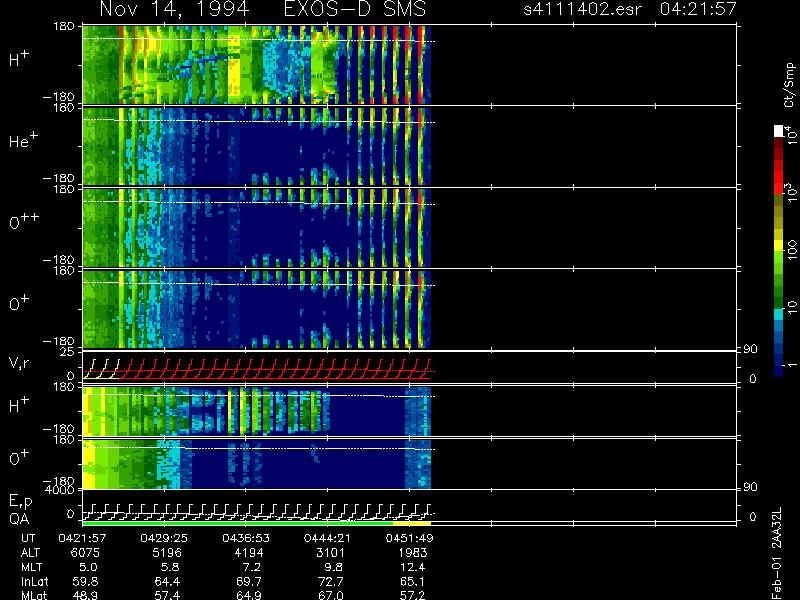
Task: Click the MLT value "7.2"
Action: pyautogui.click(x=252, y=567)
